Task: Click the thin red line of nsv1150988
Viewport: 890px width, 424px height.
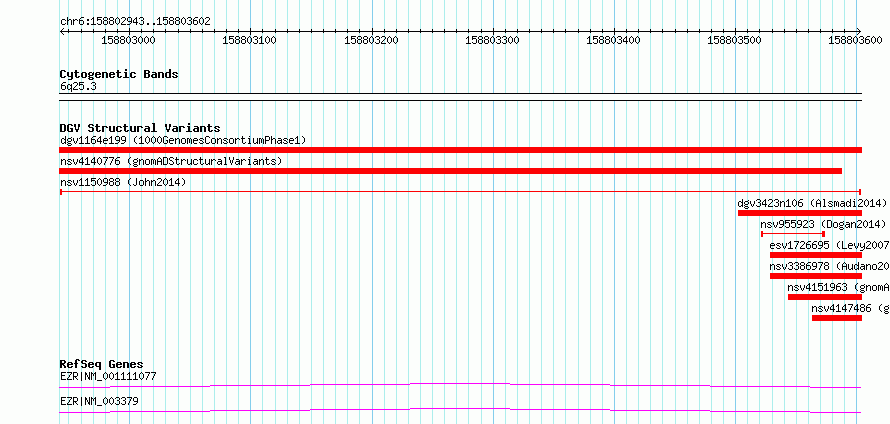Action: click(461, 192)
